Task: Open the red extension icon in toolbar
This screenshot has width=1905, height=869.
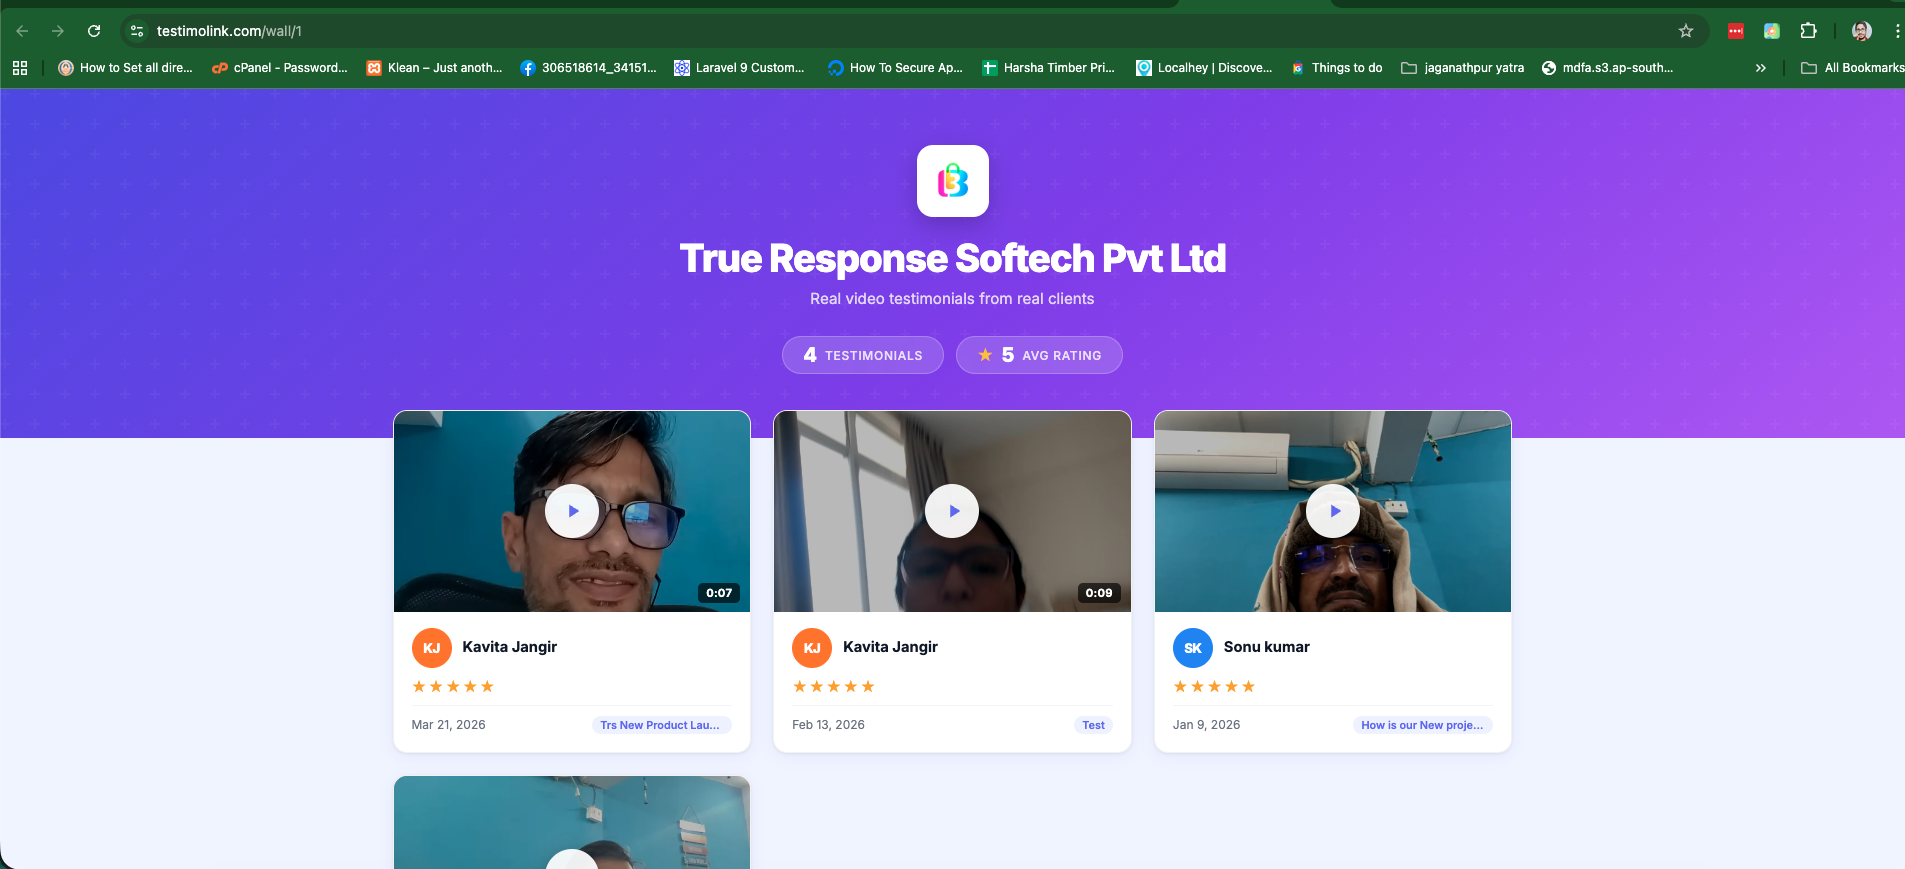Action: tap(1736, 31)
